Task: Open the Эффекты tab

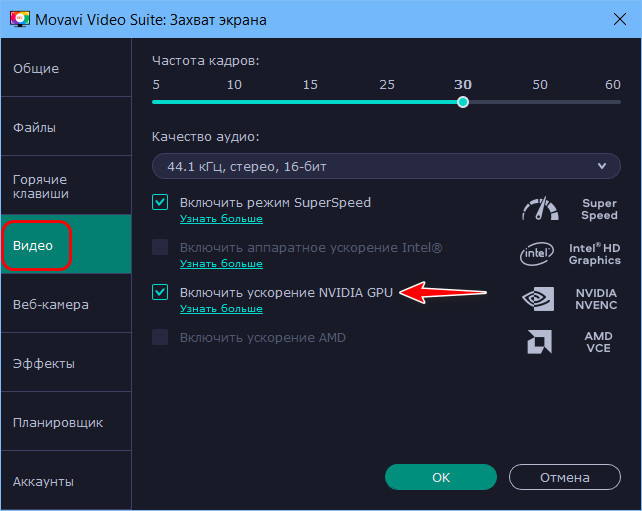Action: point(66,363)
